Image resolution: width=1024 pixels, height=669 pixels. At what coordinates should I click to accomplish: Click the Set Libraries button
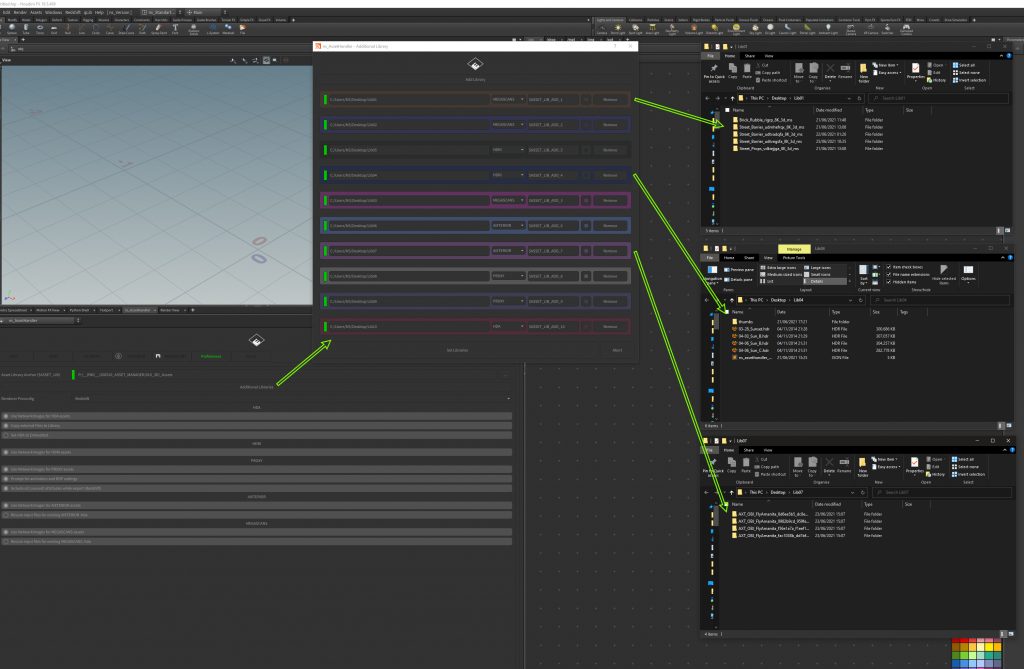click(457, 350)
